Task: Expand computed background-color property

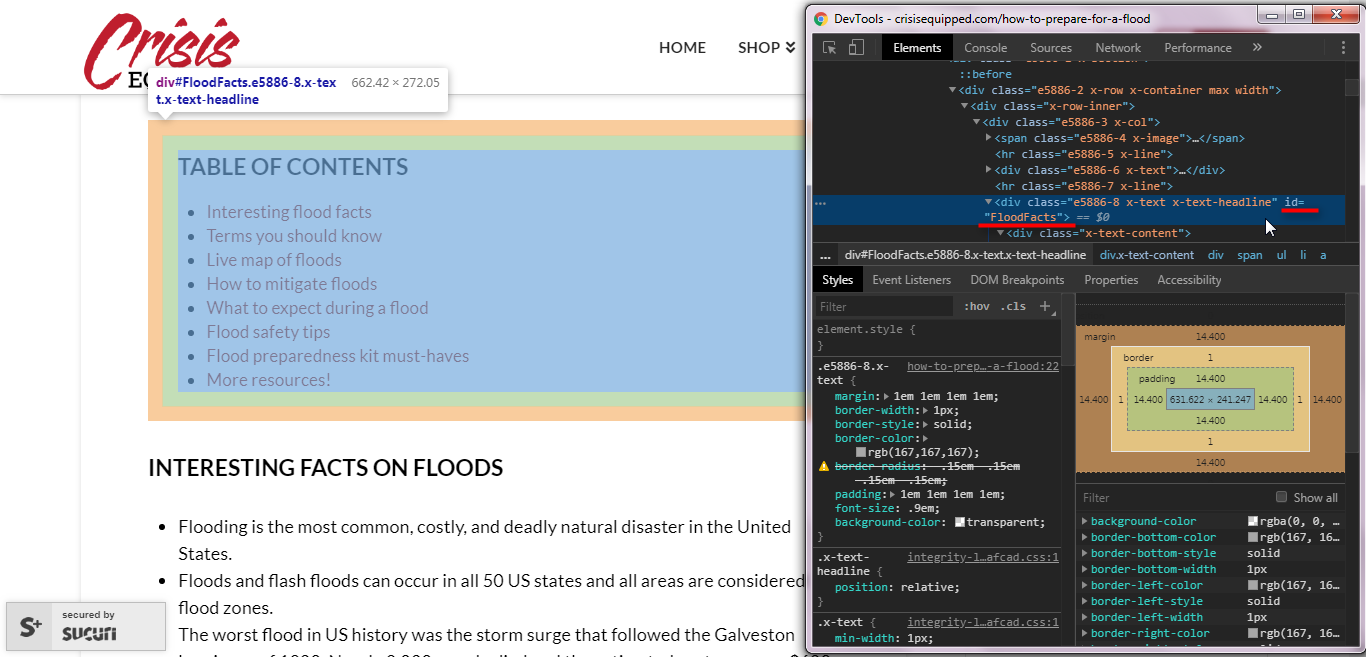Action: pos(1085,521)
